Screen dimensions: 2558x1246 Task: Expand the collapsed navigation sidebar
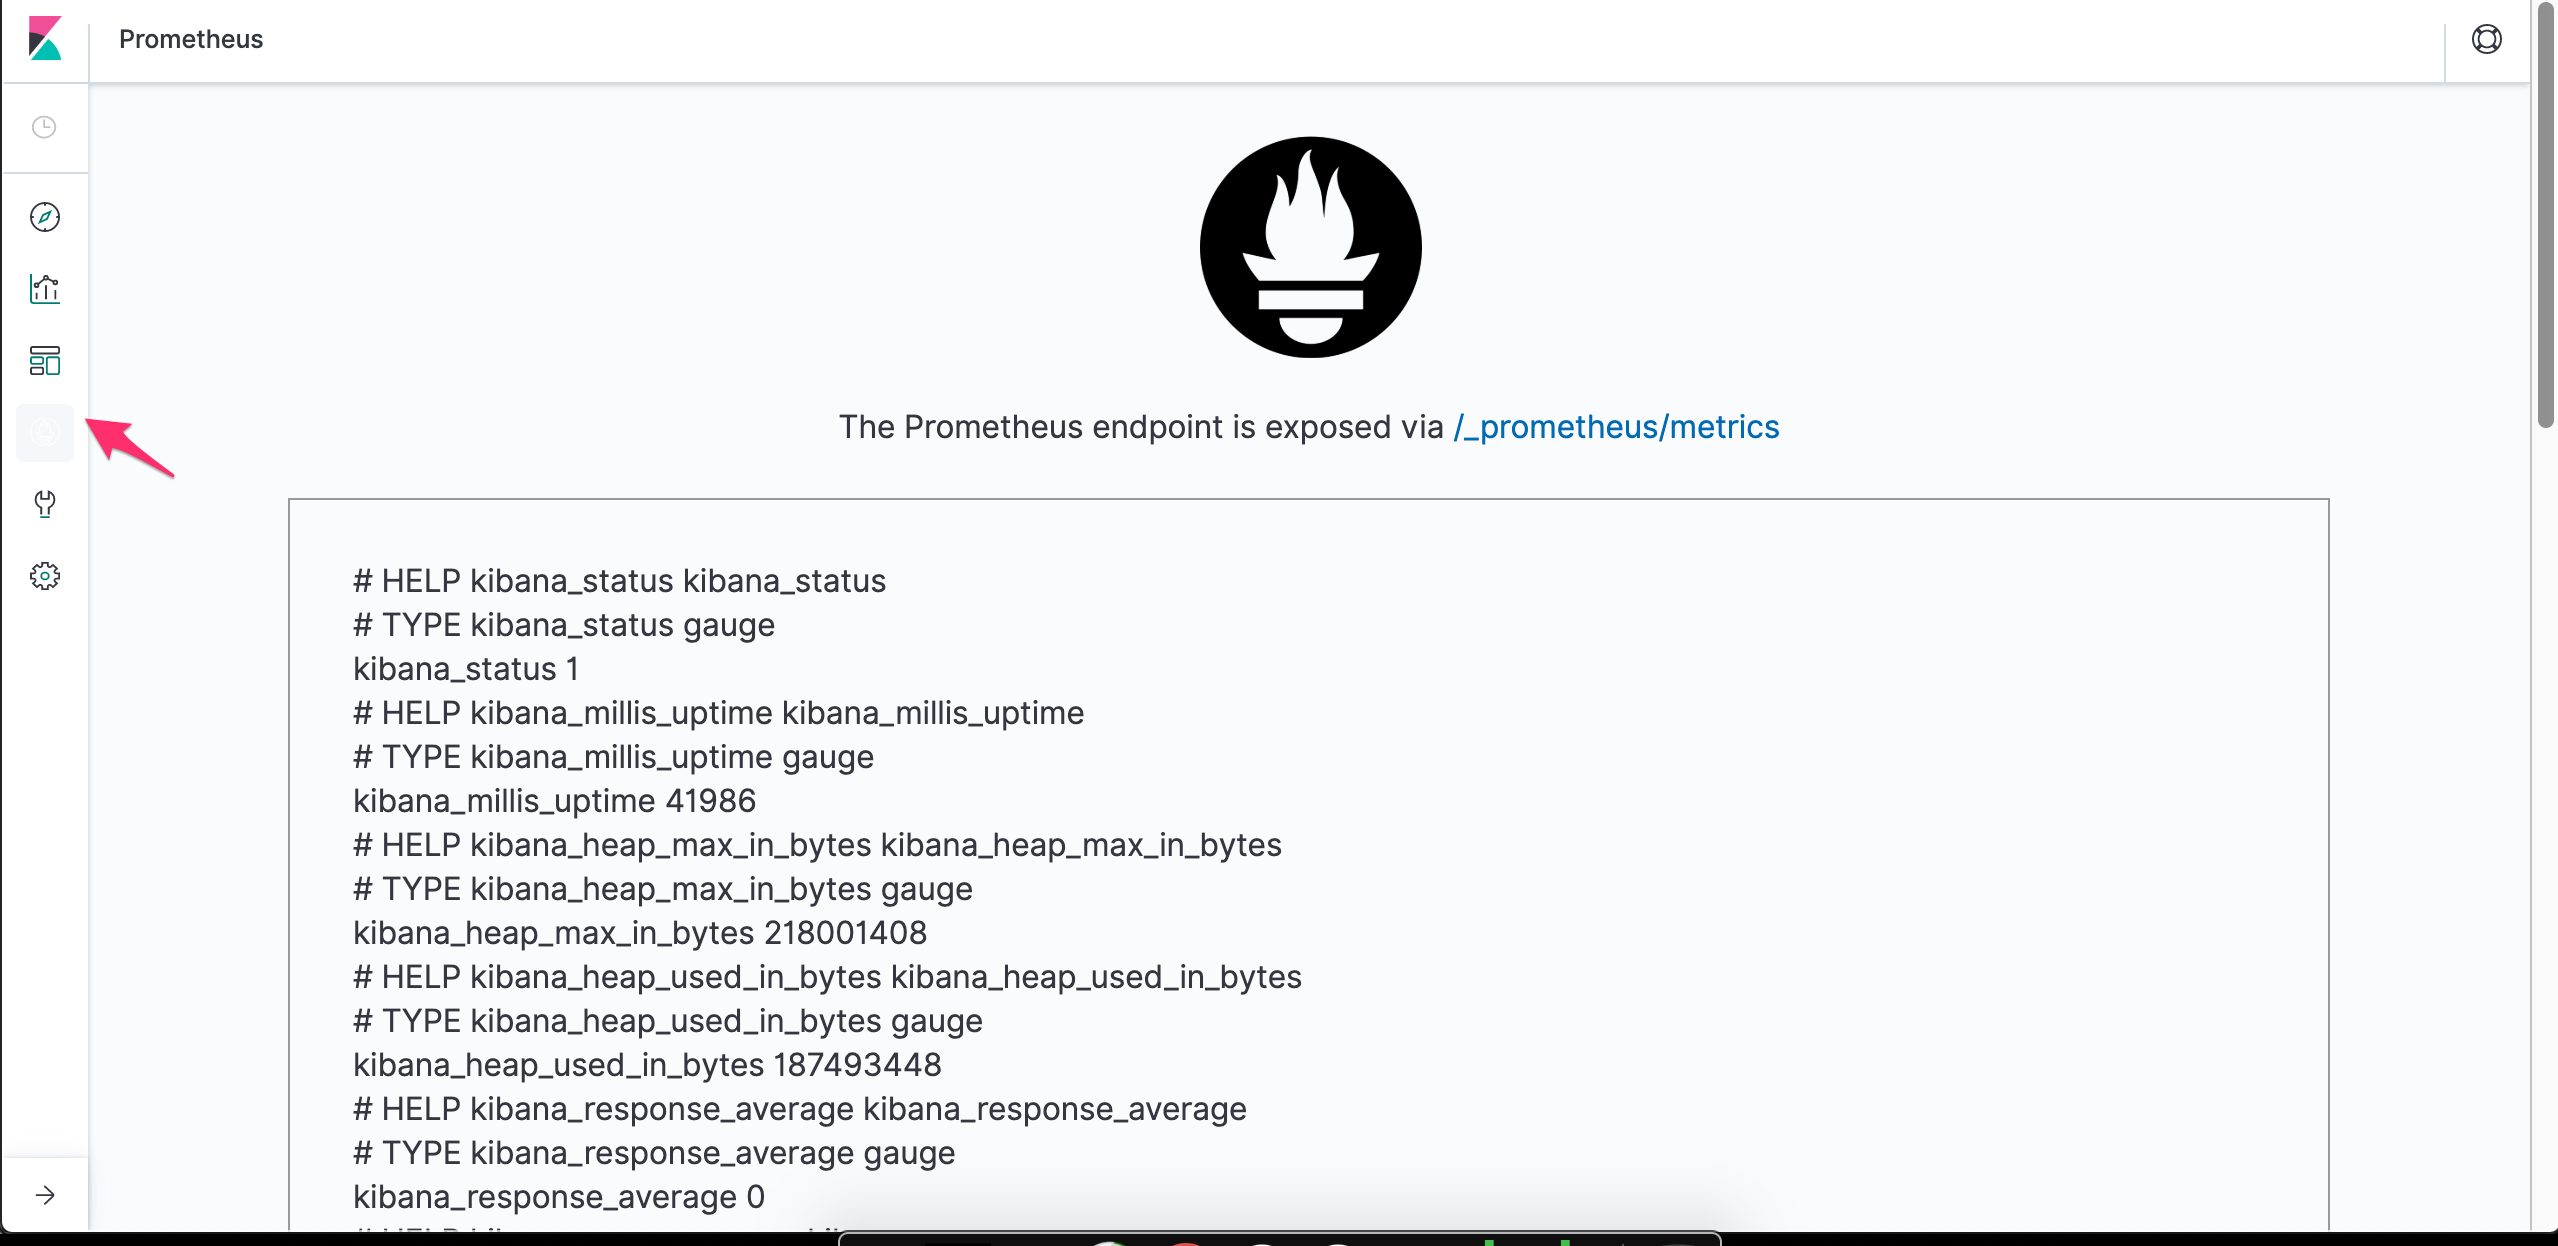pyautogui.click(x=45, y=1193)
